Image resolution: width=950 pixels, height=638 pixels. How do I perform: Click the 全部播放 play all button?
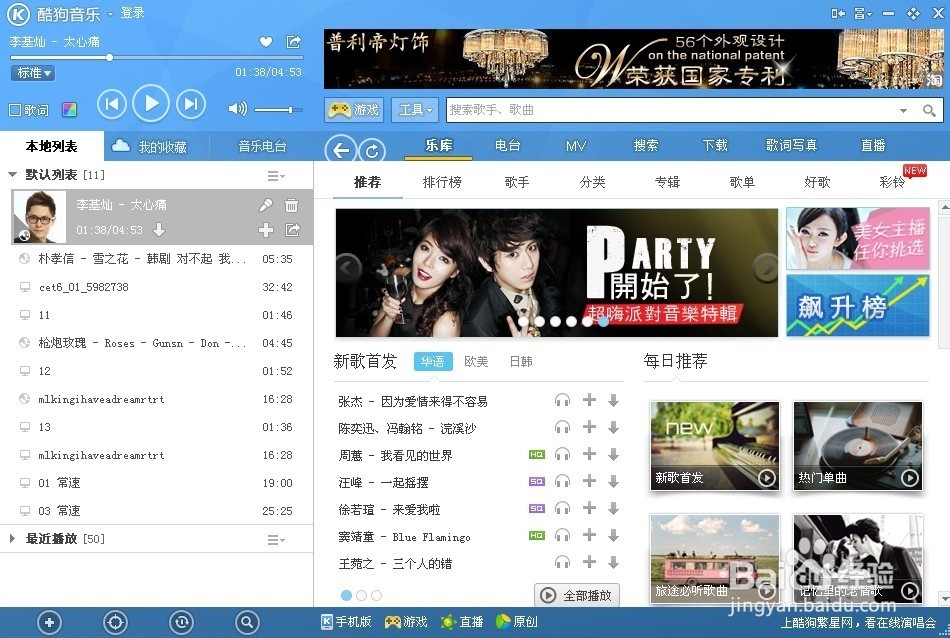[577, 596]
